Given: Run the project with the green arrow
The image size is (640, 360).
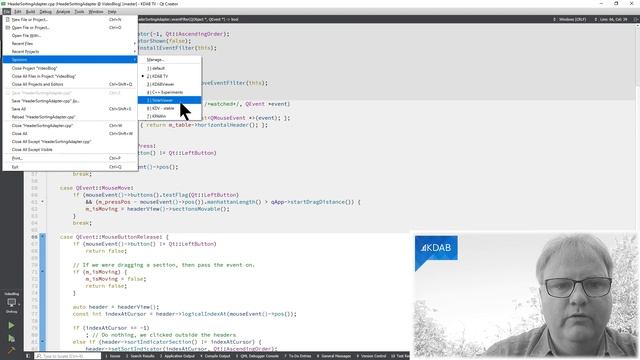Looking at the screenshot, I should 11,325.
